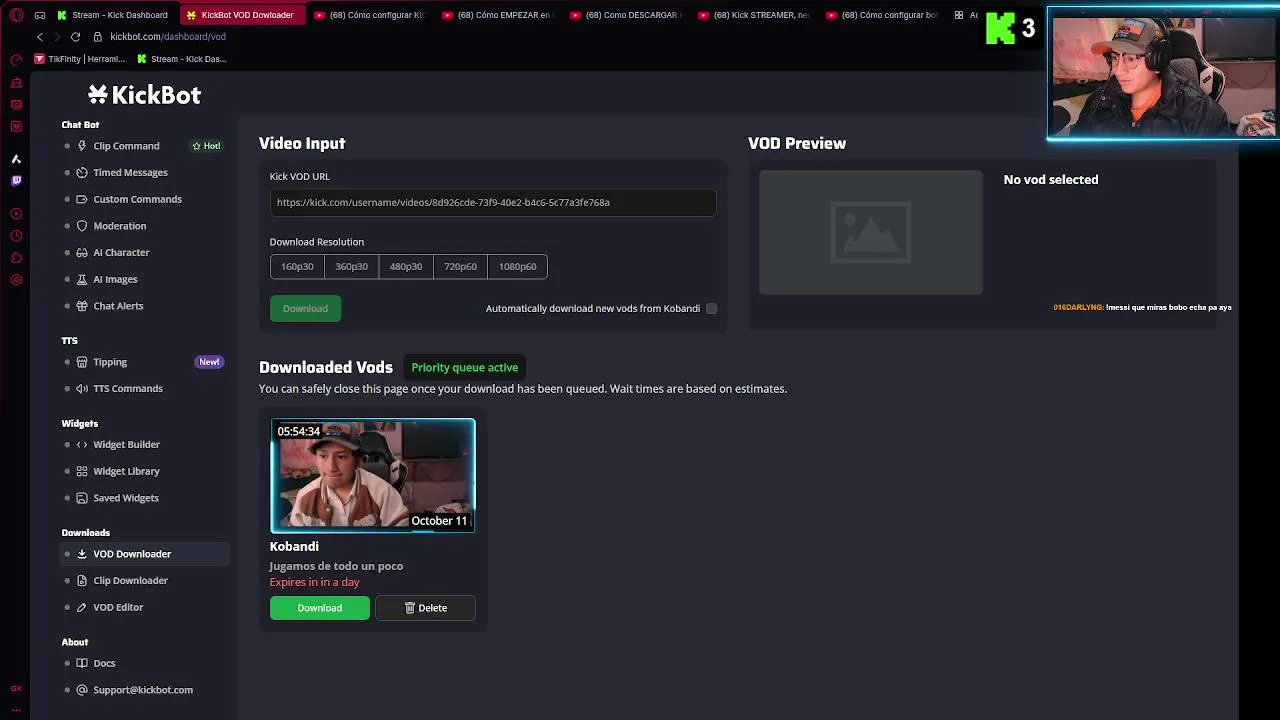
Task: Open the Cómo EMPEZAR en YouTube tab
Action: [497, 15]
